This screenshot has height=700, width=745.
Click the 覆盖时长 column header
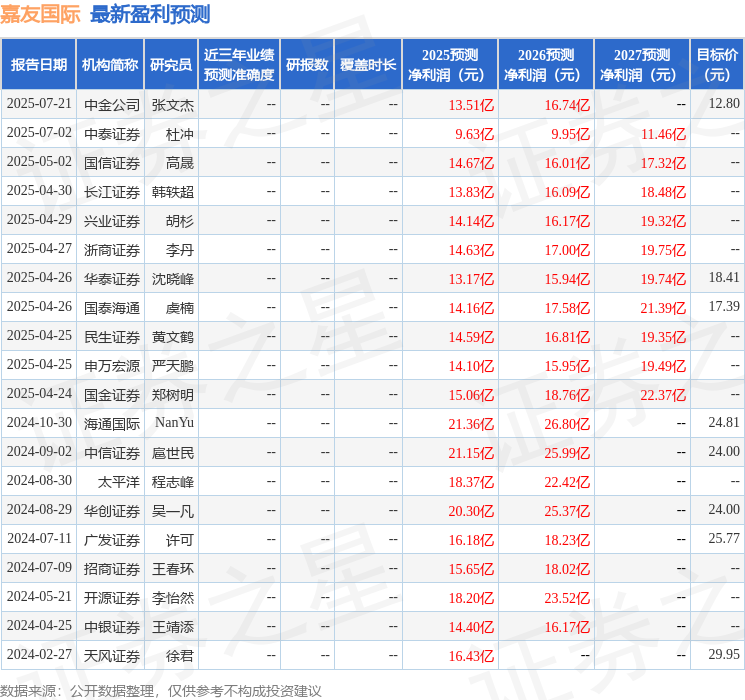click(368, 65)
